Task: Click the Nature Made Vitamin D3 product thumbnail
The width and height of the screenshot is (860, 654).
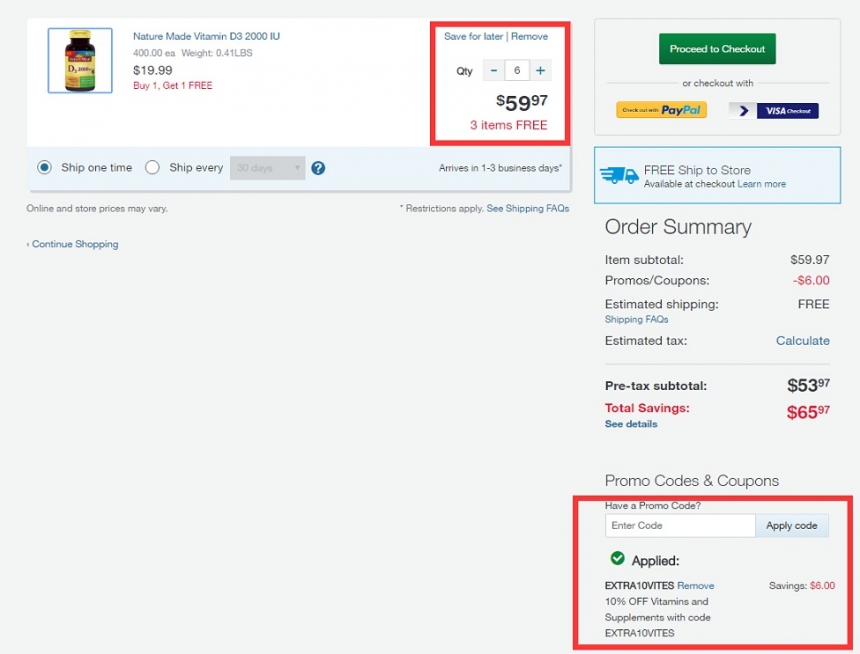Action: point(80,61)
